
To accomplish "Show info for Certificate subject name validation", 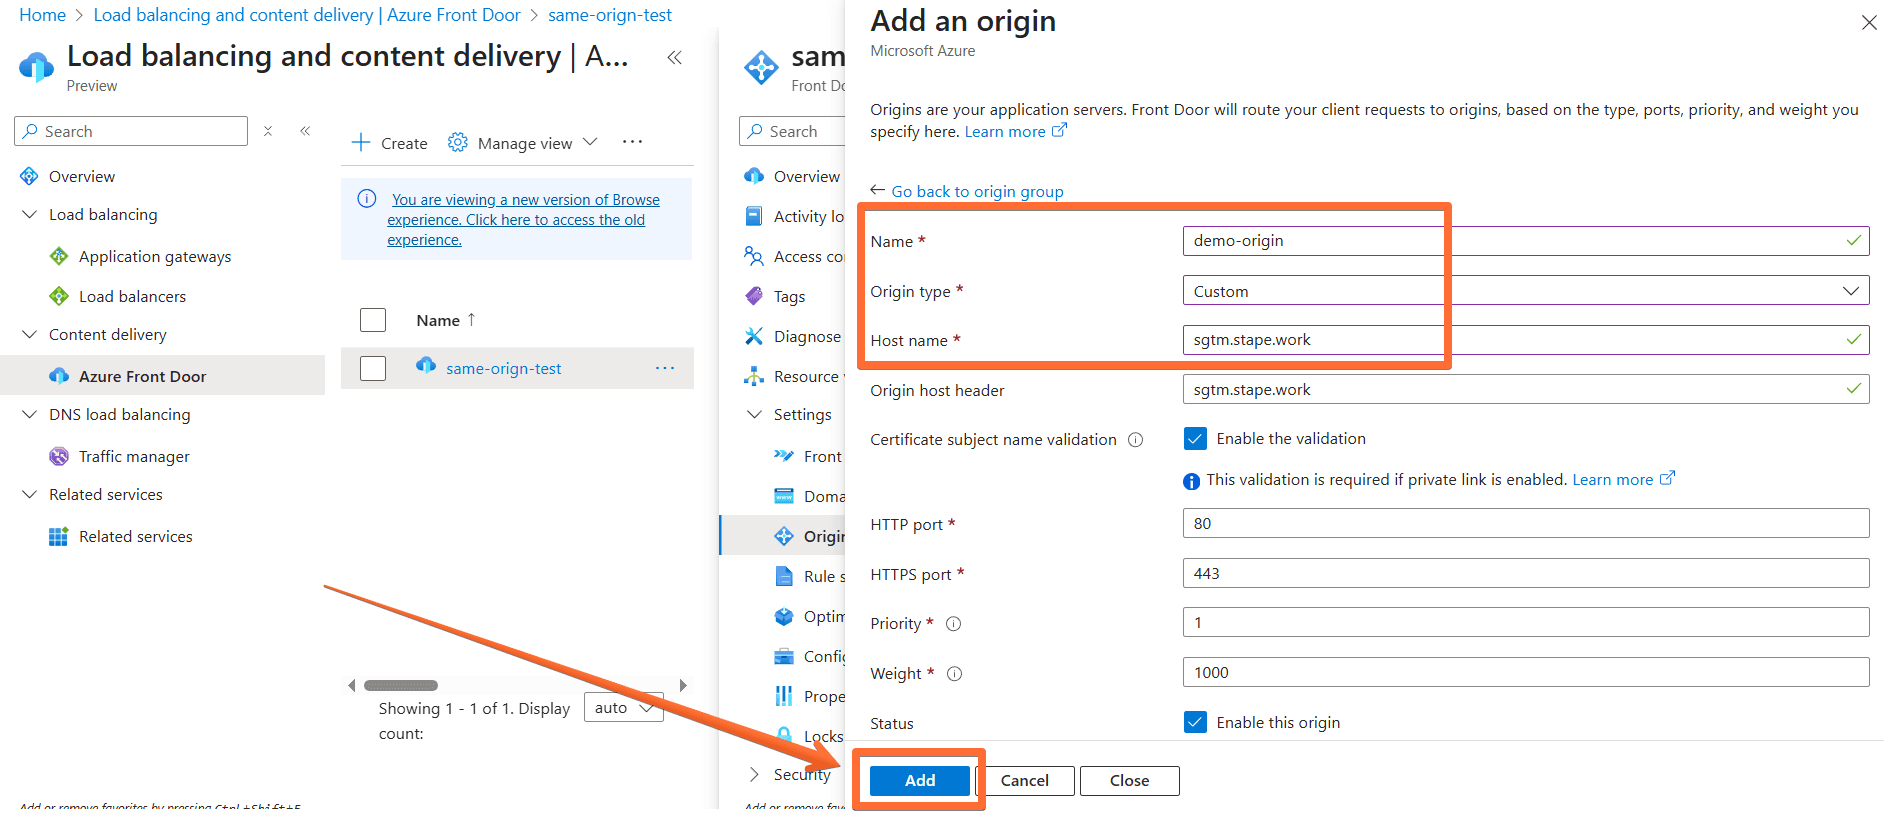I will pos(1135,440).
